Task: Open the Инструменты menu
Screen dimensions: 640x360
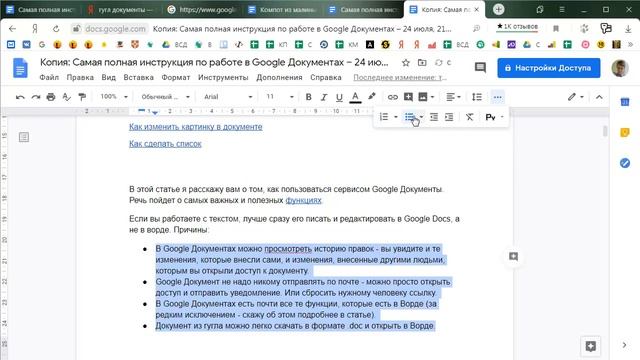Action: (223, 77)
